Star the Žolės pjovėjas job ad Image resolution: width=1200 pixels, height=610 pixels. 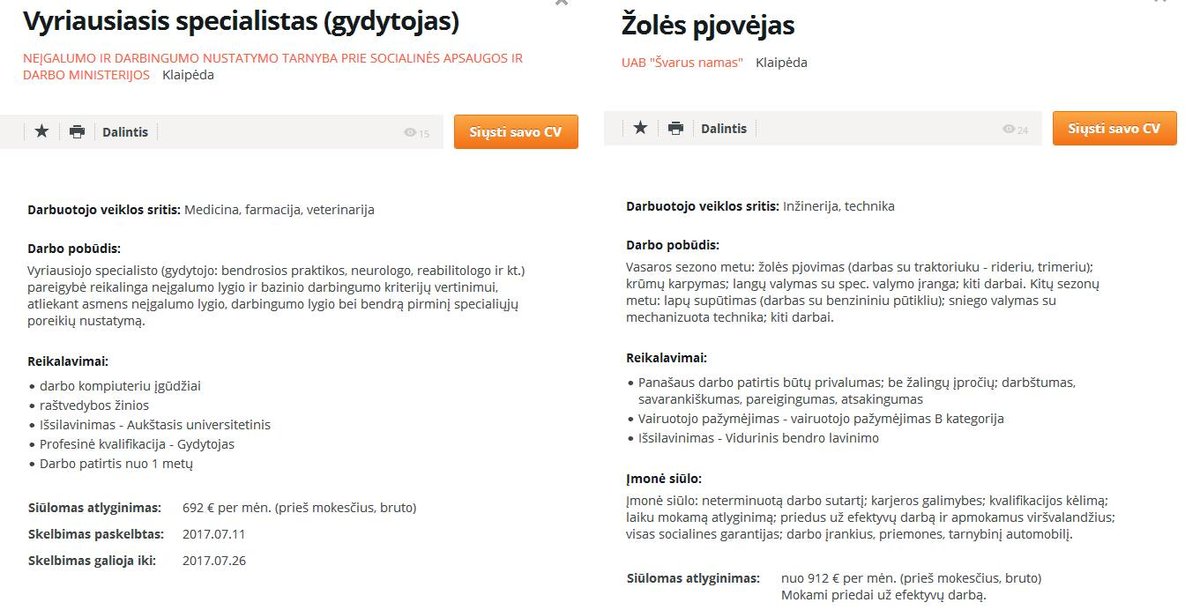pyautogui.click(x=640, y=128)
